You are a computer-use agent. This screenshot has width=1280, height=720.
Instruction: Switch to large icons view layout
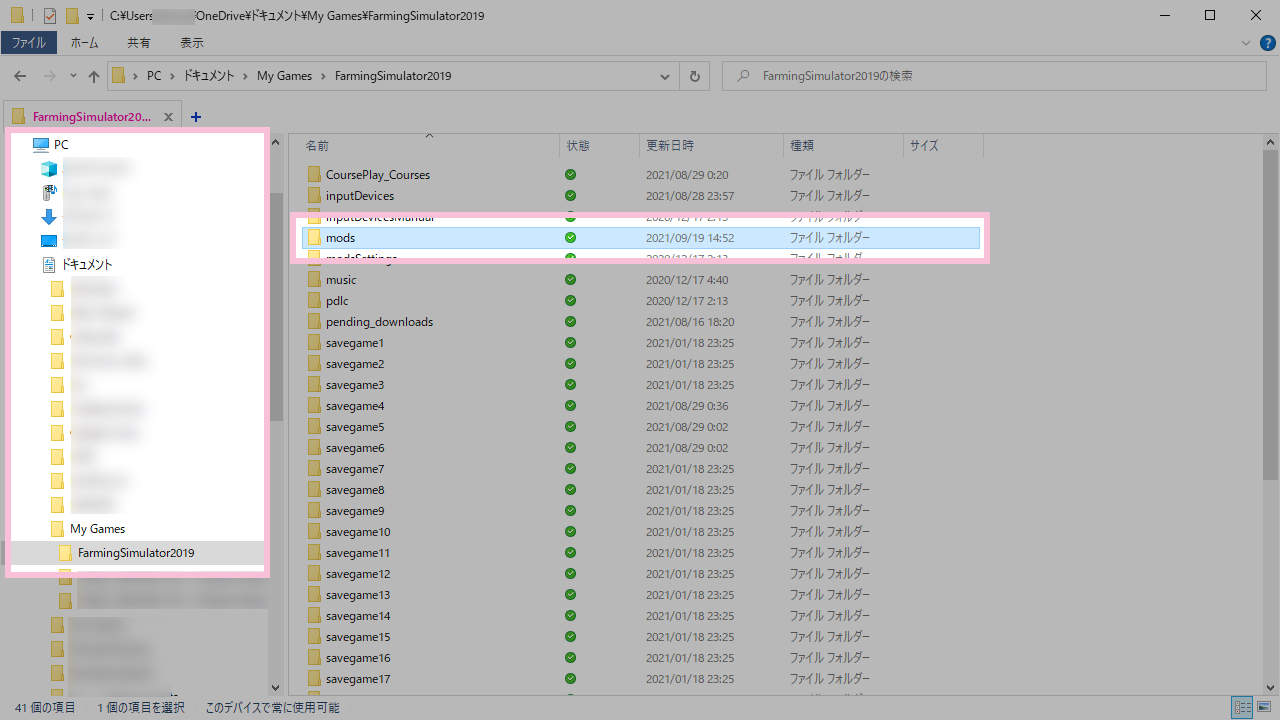1262,707
